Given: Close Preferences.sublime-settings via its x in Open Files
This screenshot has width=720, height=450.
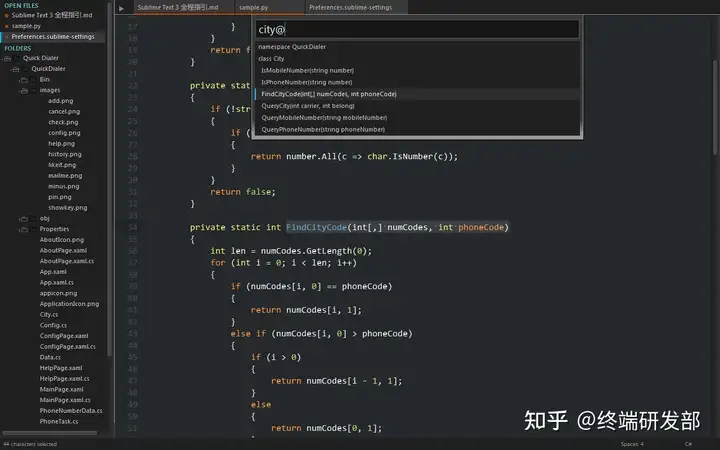Looking at the screenshot, I should [6, 37].
